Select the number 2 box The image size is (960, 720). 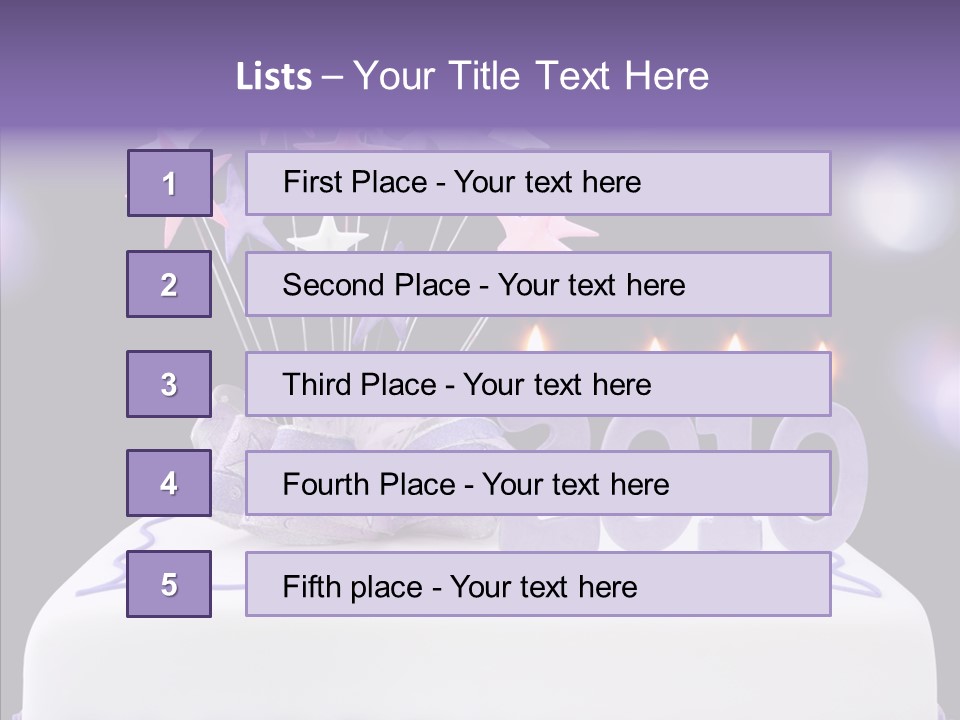tap(169, 284)
